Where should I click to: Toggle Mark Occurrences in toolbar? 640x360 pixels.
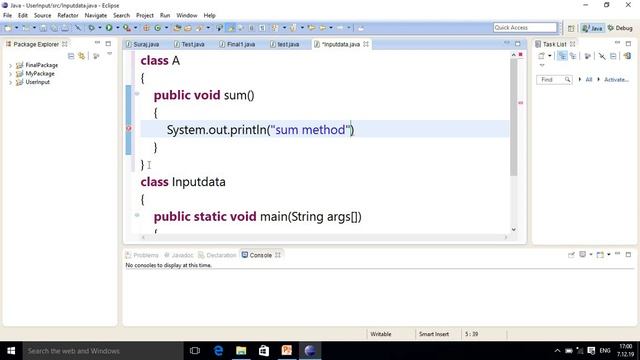(231, 28)
